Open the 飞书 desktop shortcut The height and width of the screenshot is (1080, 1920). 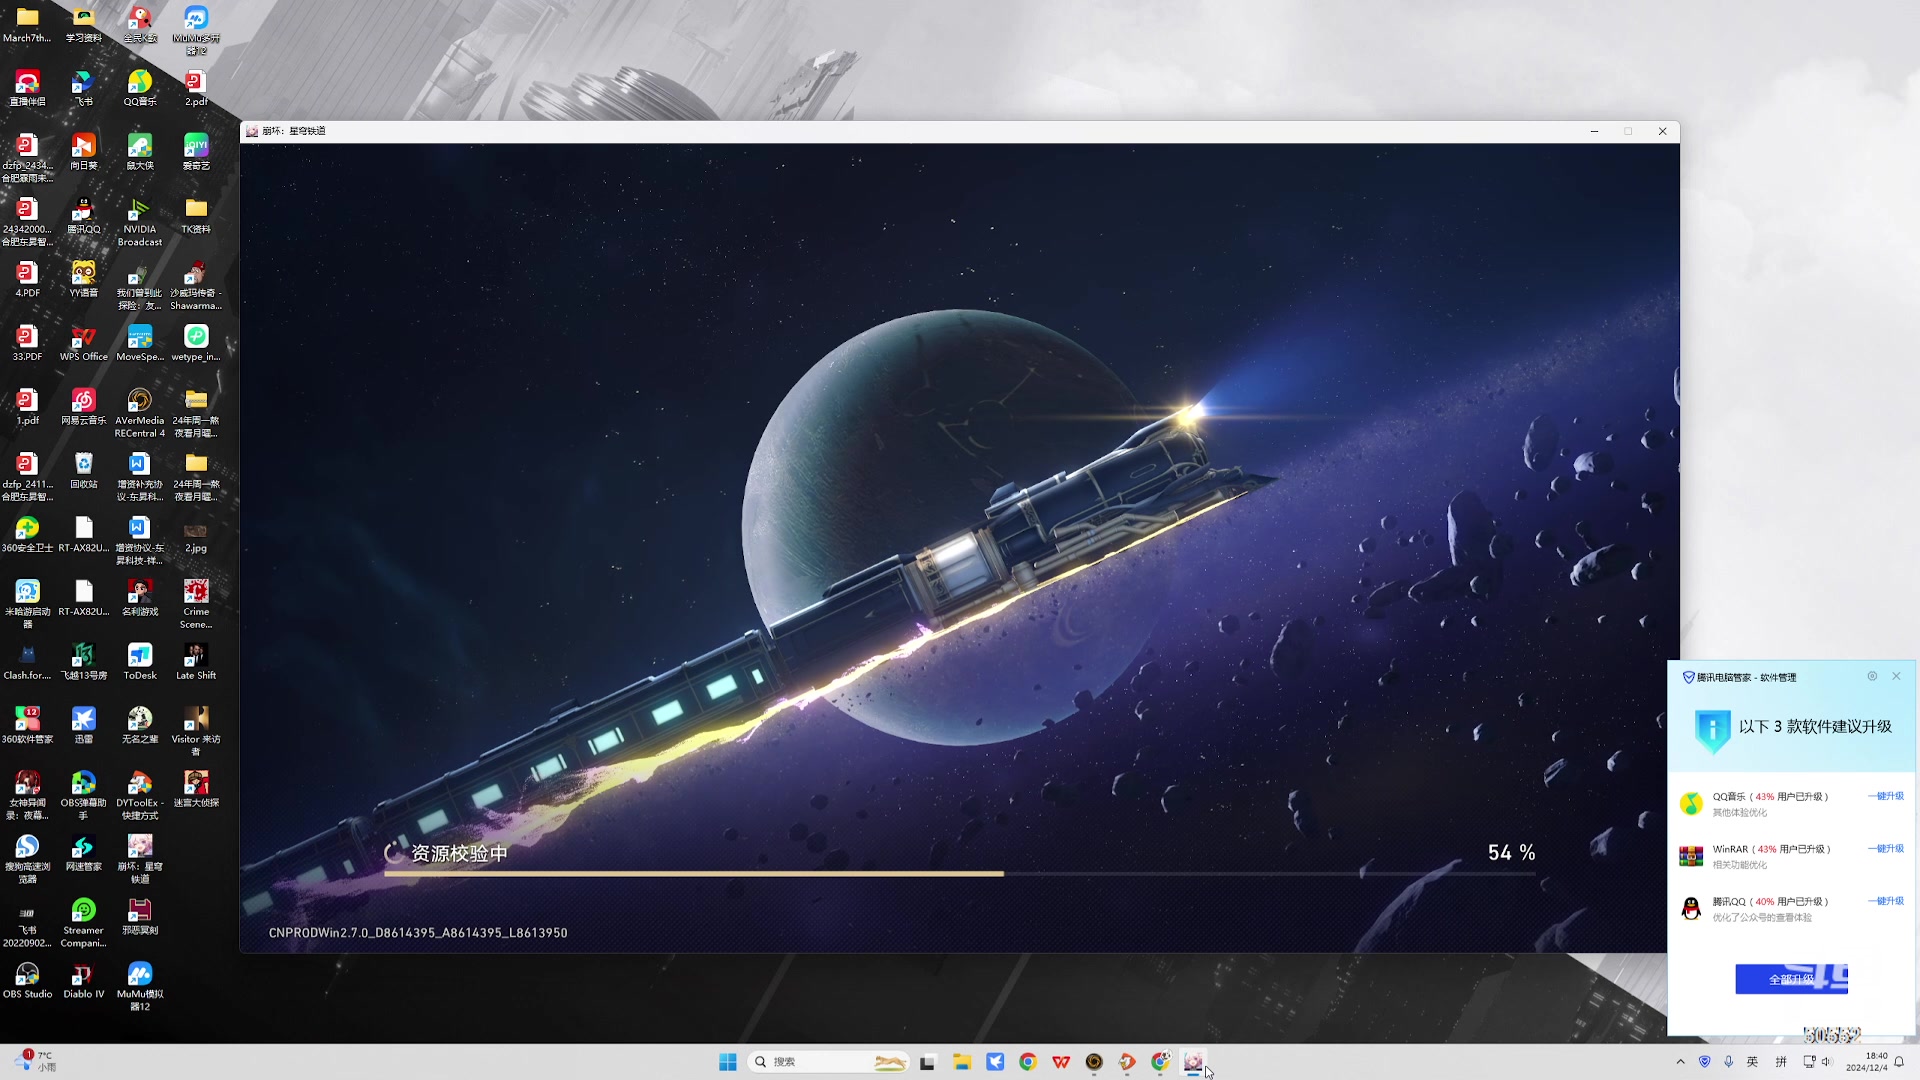click(x=84, y=88)
